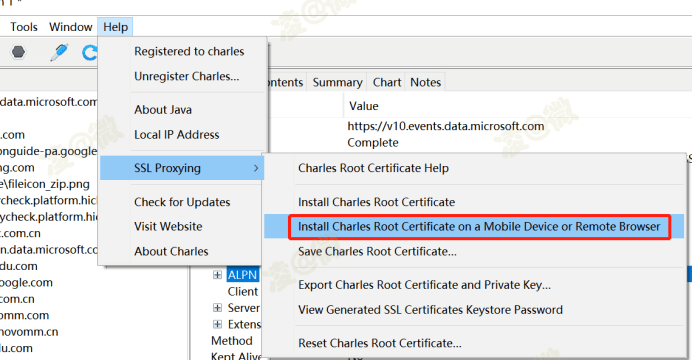
Task: Select Install Charles Root Certificate
Action: coord(376,202)
